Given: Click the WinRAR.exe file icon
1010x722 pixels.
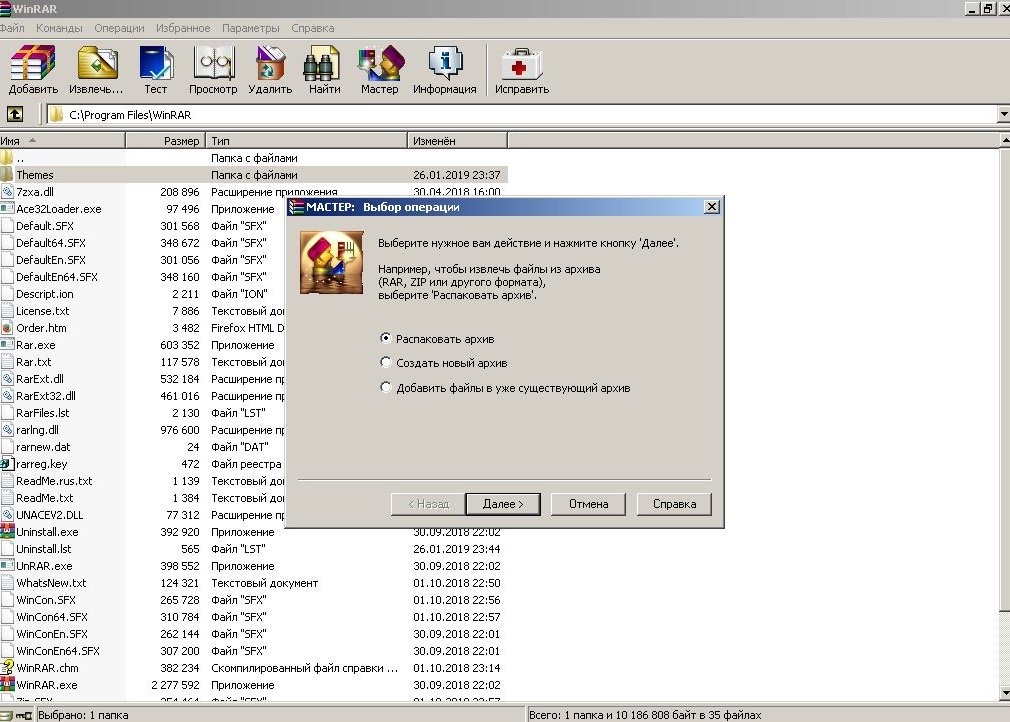Looking at the screenshot, I should pos(7,685).
